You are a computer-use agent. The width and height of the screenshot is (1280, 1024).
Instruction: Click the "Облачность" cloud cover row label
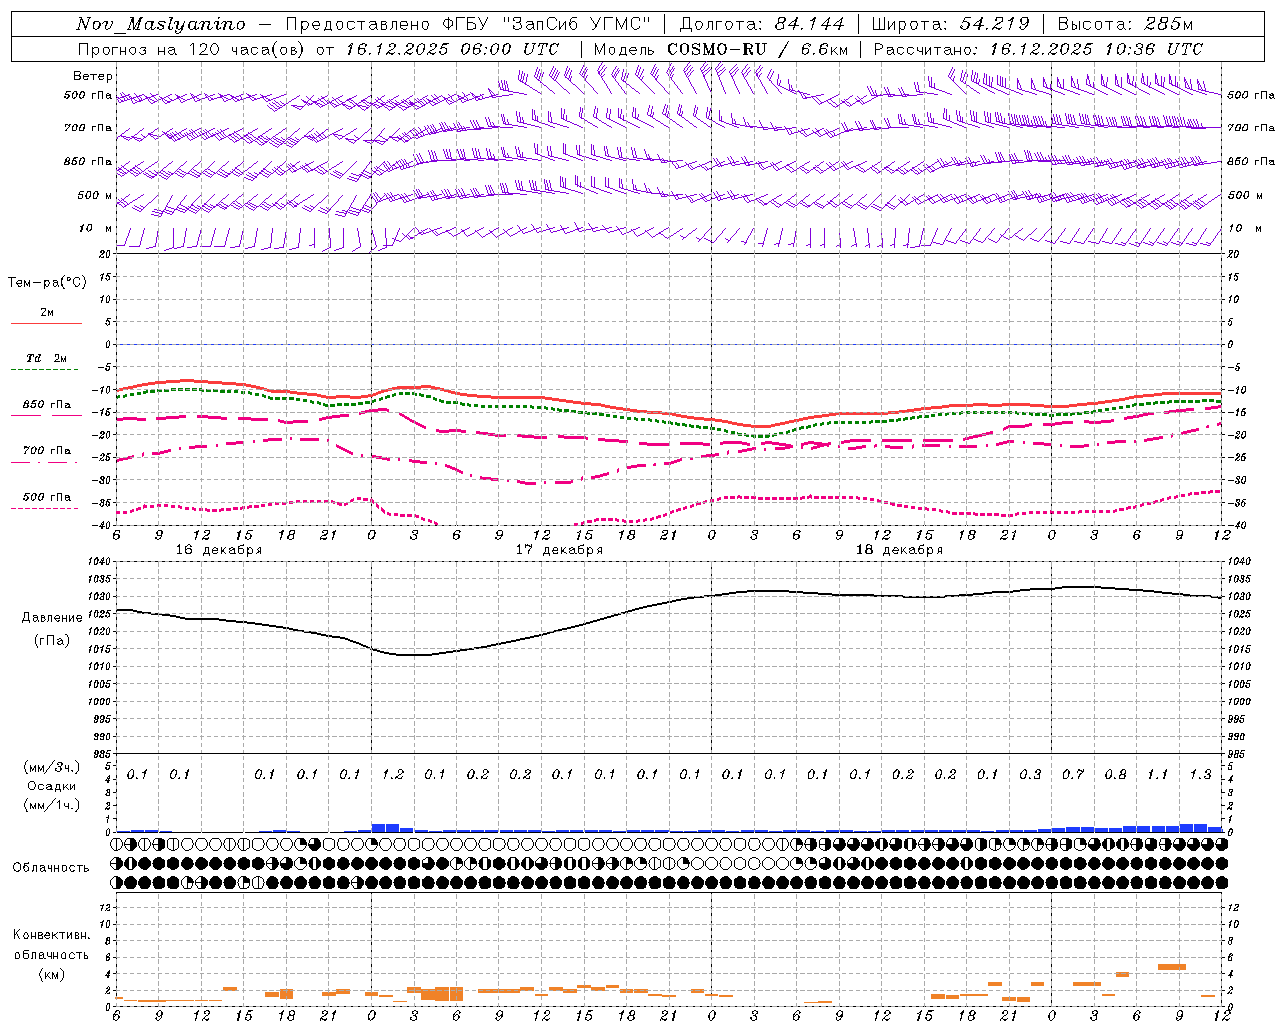51,868
